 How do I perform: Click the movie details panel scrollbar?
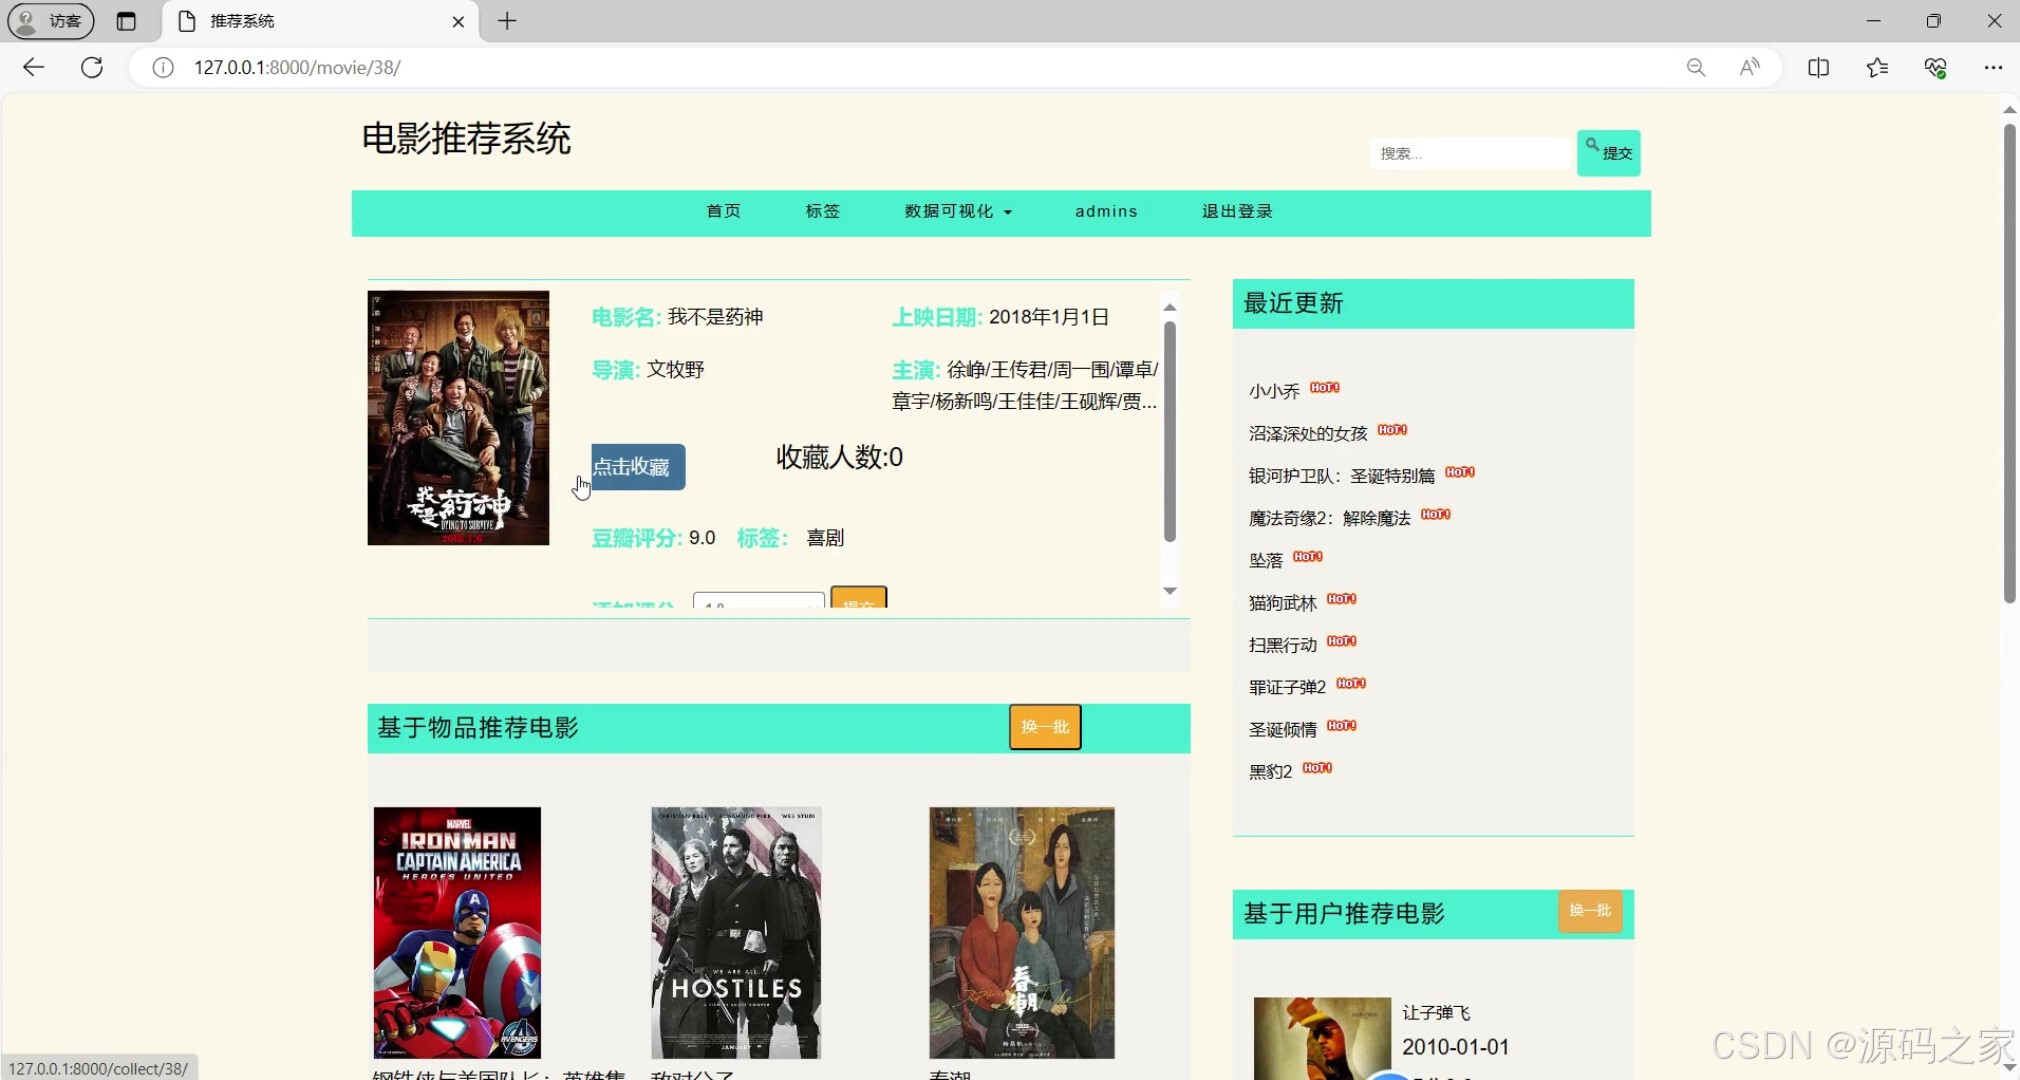1169,432
